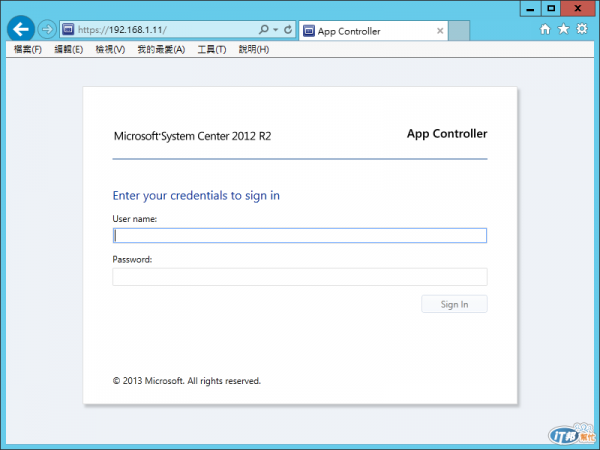Click the 'User name:' label
The image size is (600, 450).
coord(135,219)
